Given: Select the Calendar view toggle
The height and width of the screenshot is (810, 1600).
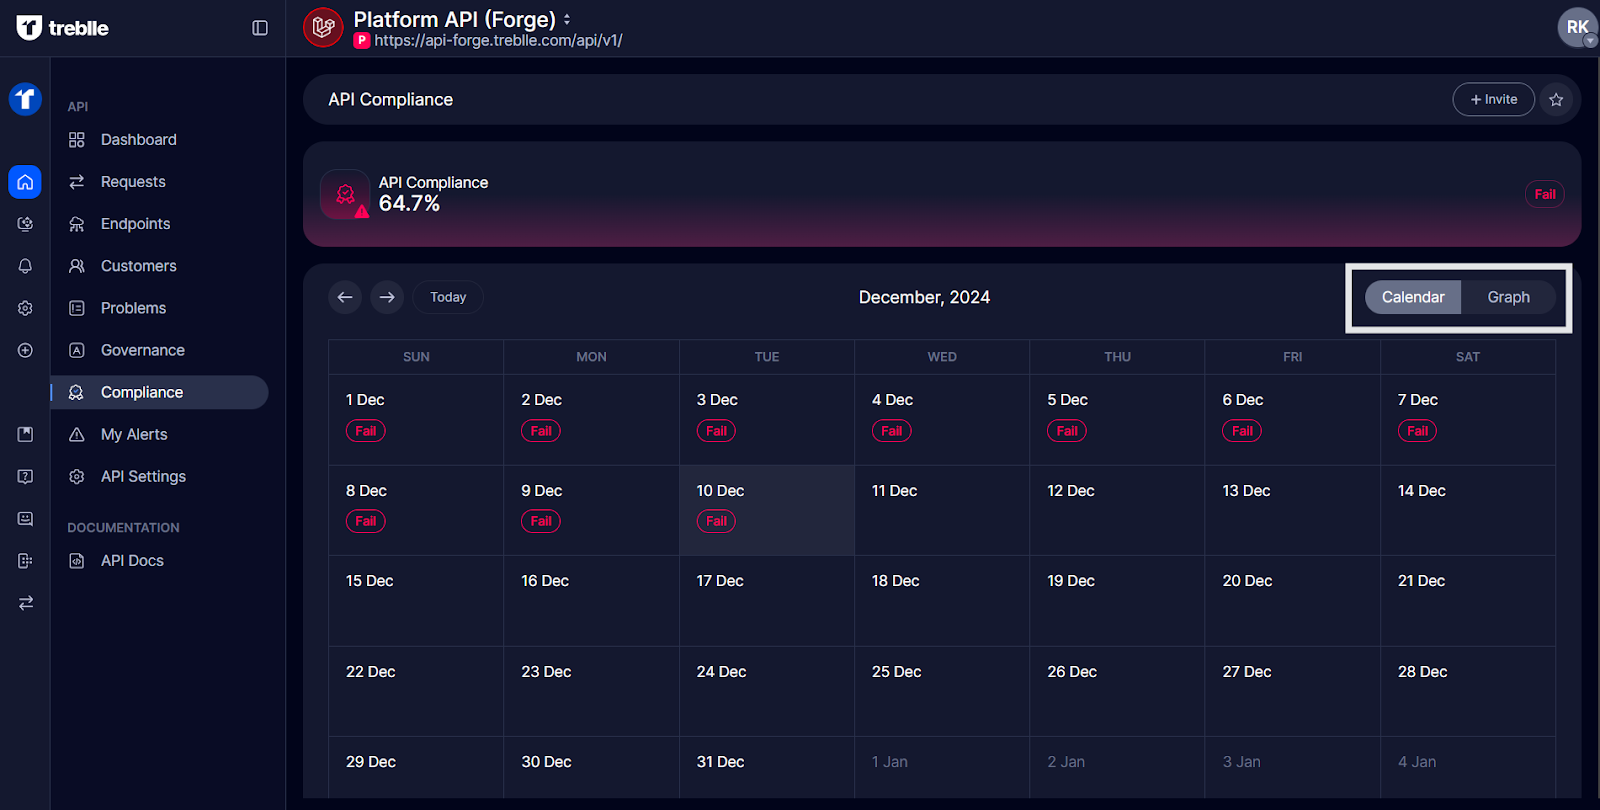Looking at the screenshot, I should click(x=1412, y=297).
